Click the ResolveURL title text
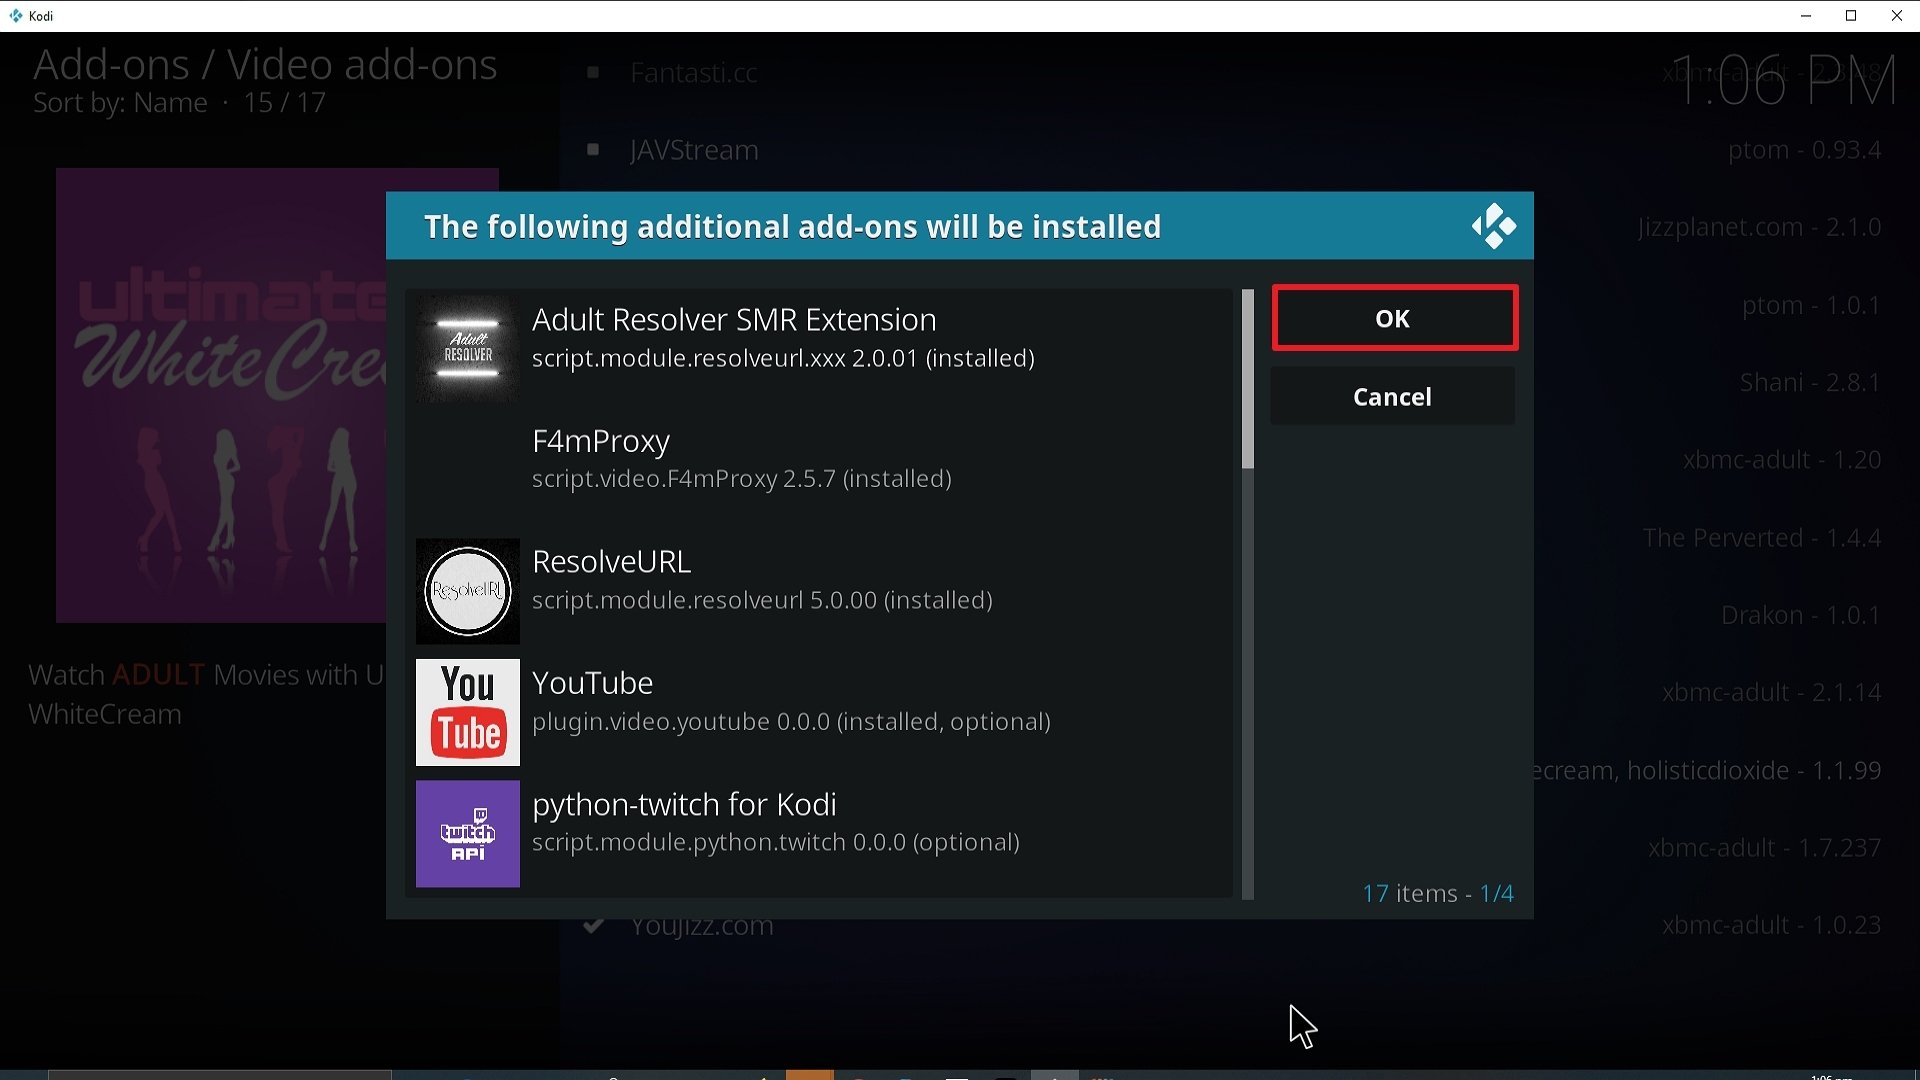Image resolution: width=1920 pixels, height=1080 pixels. pyautogui.click(x=611, y=562)
